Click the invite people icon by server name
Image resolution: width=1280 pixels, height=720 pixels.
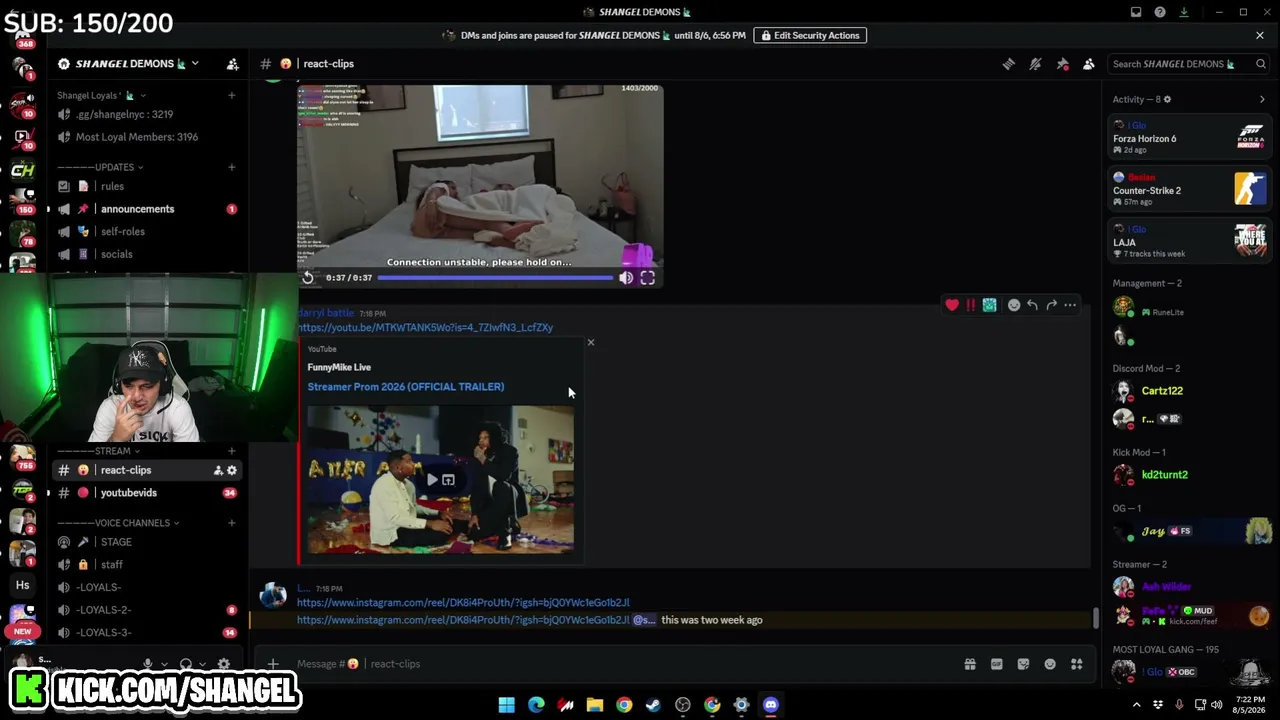pos(232,64)
